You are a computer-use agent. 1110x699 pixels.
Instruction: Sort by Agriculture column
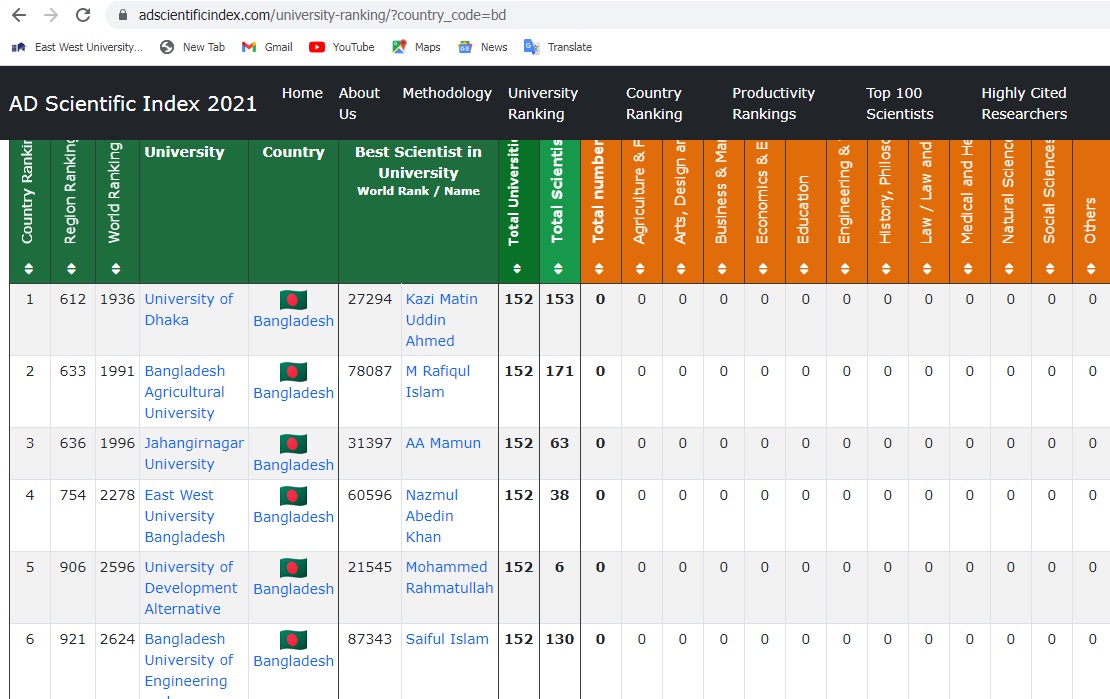[x=641, y=268]
